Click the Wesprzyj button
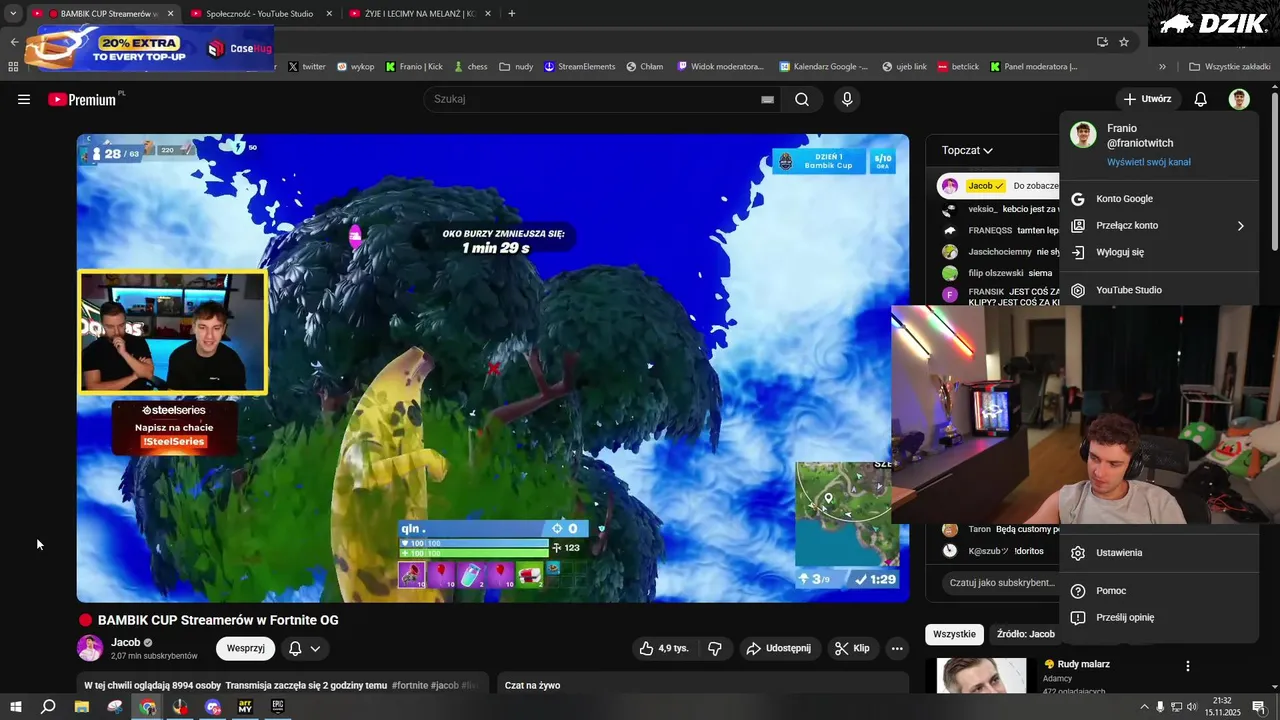This screenshot has width=1280, height=720. coord(245,648)
